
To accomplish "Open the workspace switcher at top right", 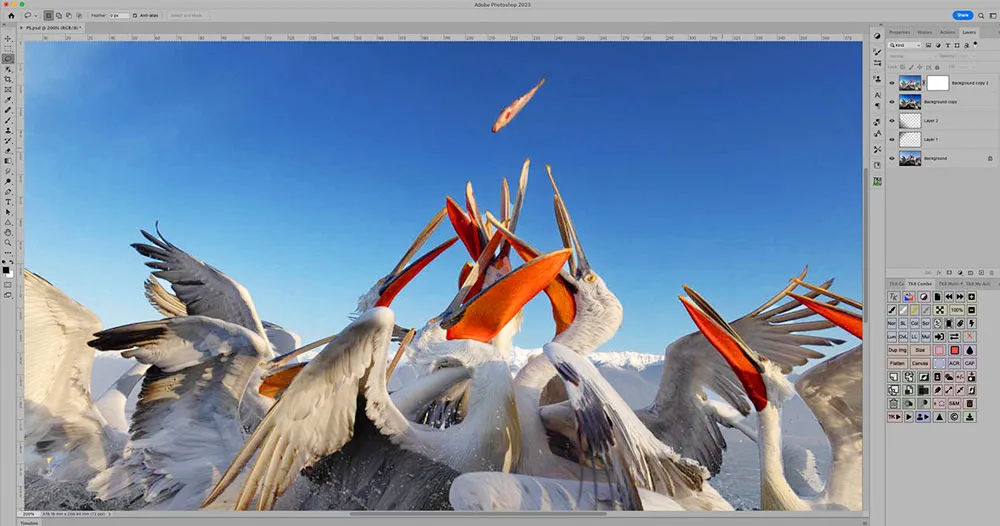I will (x=993, y=15).
